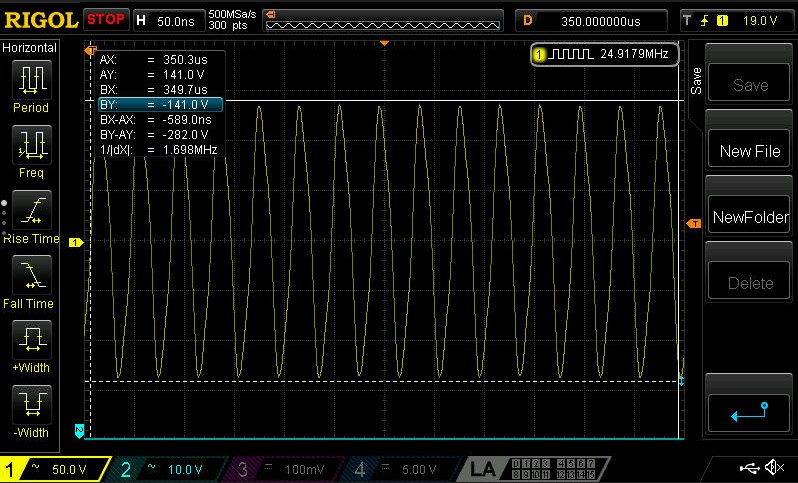
Task: Click the orange T marker at top-left of grid
Action: click(x=91, y=50)
